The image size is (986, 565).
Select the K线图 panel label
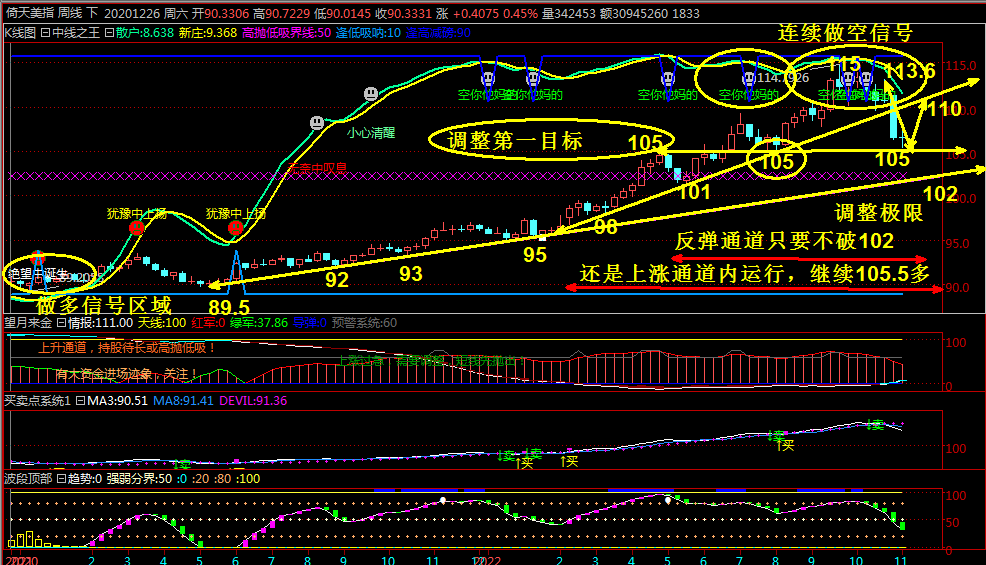pos(20,32)
